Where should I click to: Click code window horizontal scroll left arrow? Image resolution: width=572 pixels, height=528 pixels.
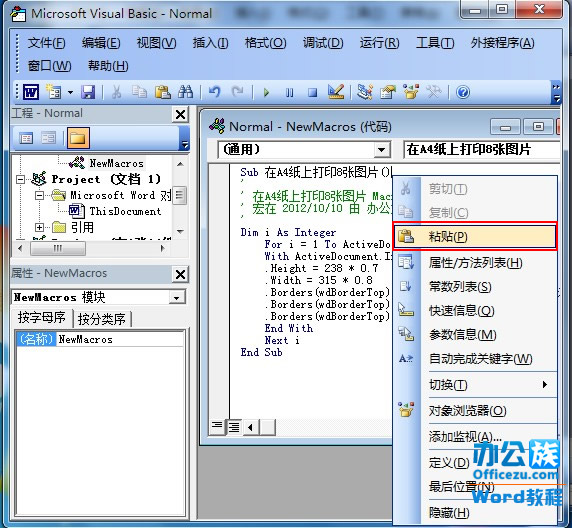(x=251, y=427)
